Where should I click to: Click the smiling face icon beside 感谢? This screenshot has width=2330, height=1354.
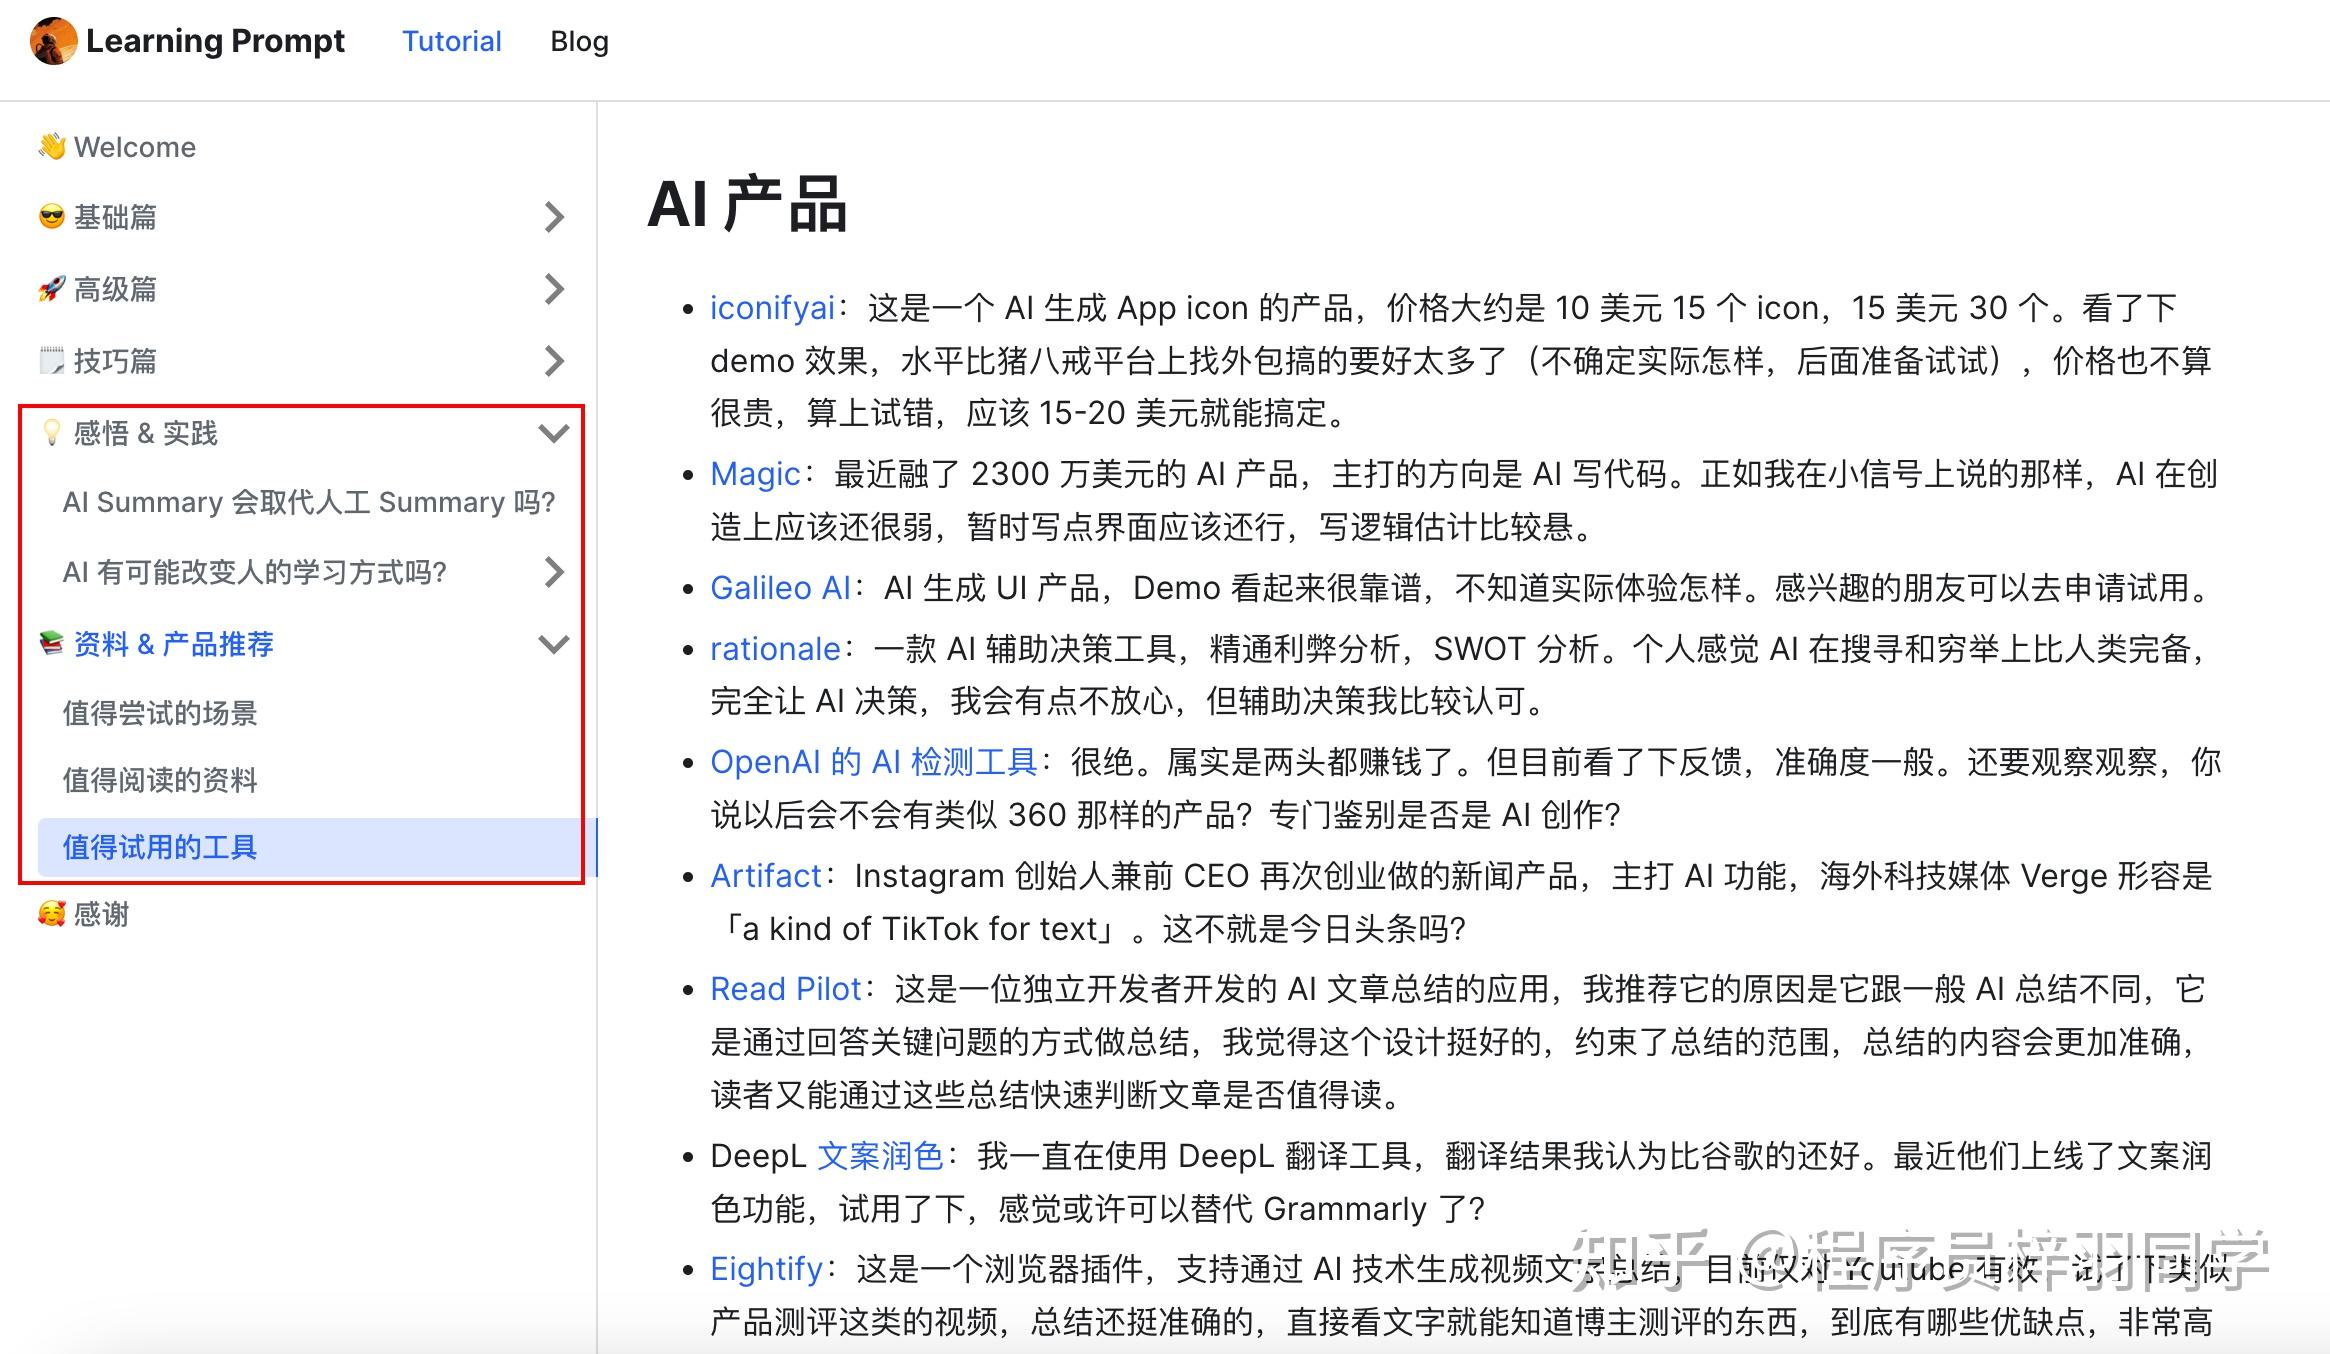(52, 913)
